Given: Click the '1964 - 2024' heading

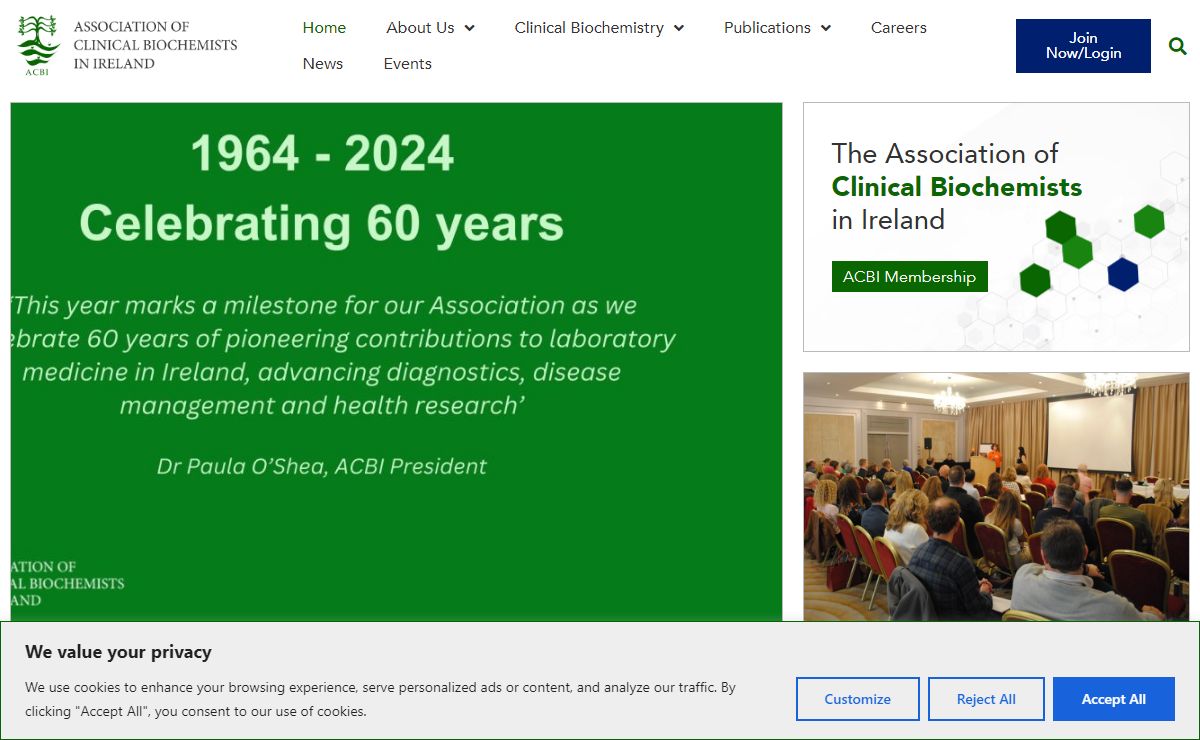Looking at the screenshot, I should pyautogui.click(x=322, y=154).
